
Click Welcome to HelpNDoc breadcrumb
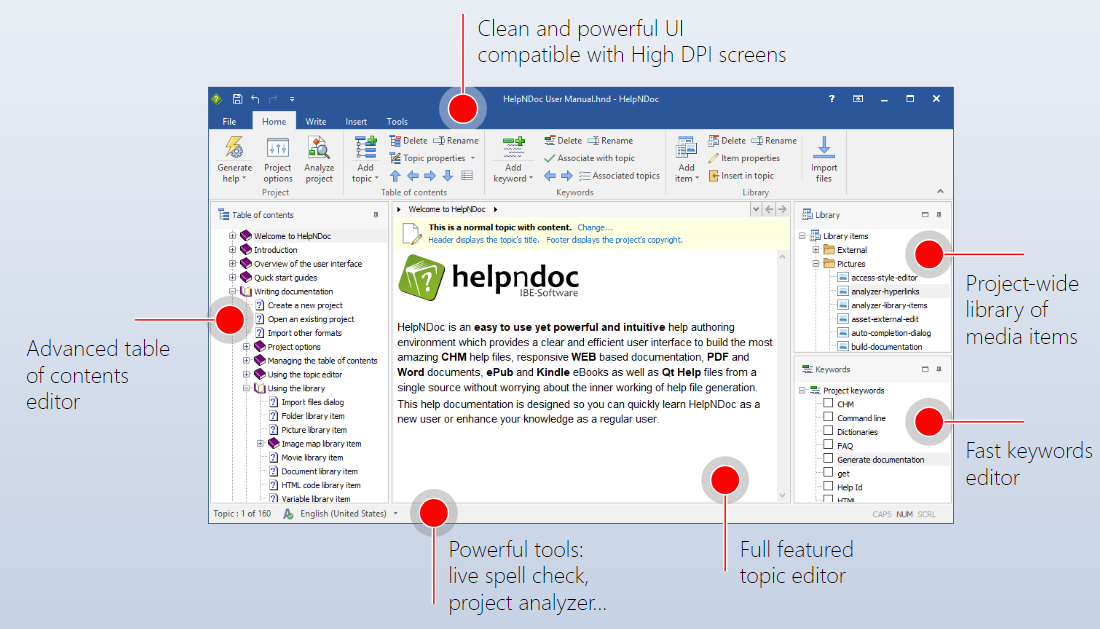(447, 209)
